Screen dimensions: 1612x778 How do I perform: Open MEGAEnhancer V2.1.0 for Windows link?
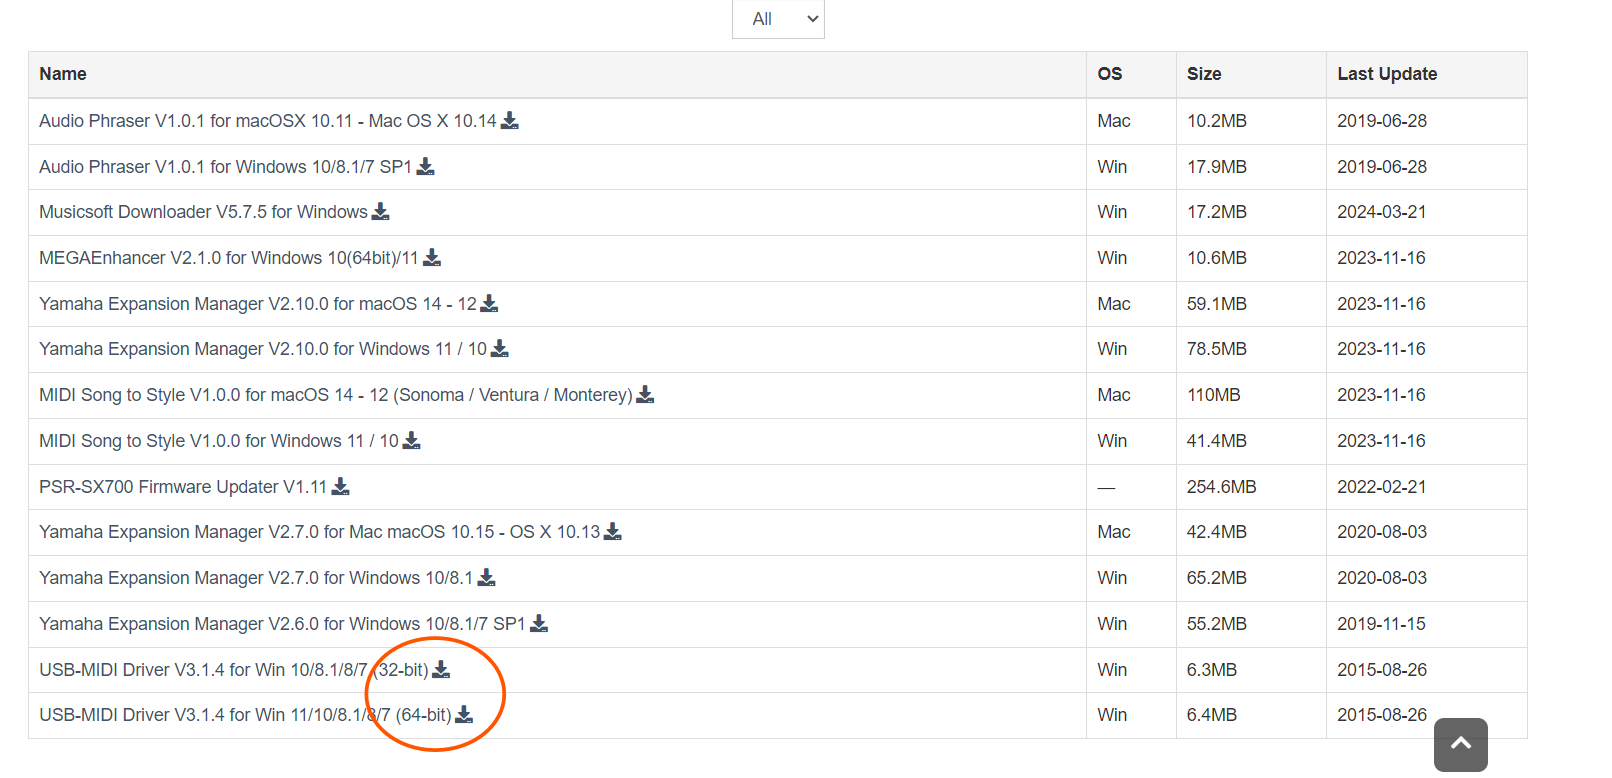[x=229, y=258]
